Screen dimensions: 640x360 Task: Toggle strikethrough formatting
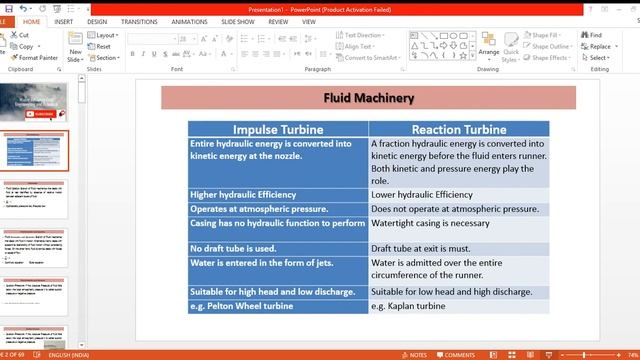[x=176, y=54]
